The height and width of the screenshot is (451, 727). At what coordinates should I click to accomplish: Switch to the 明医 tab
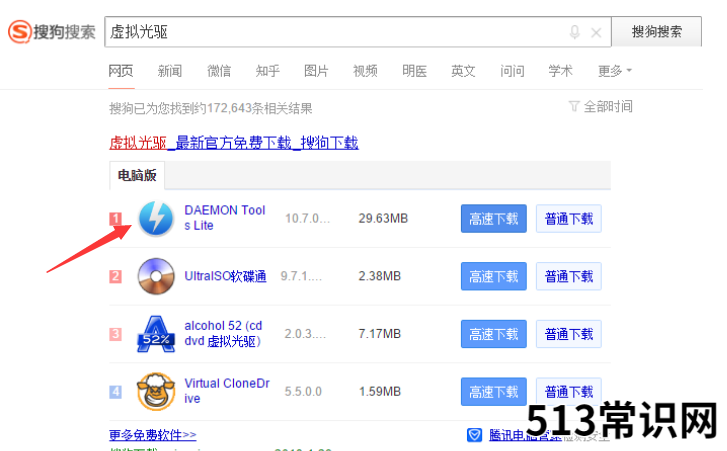415,71
